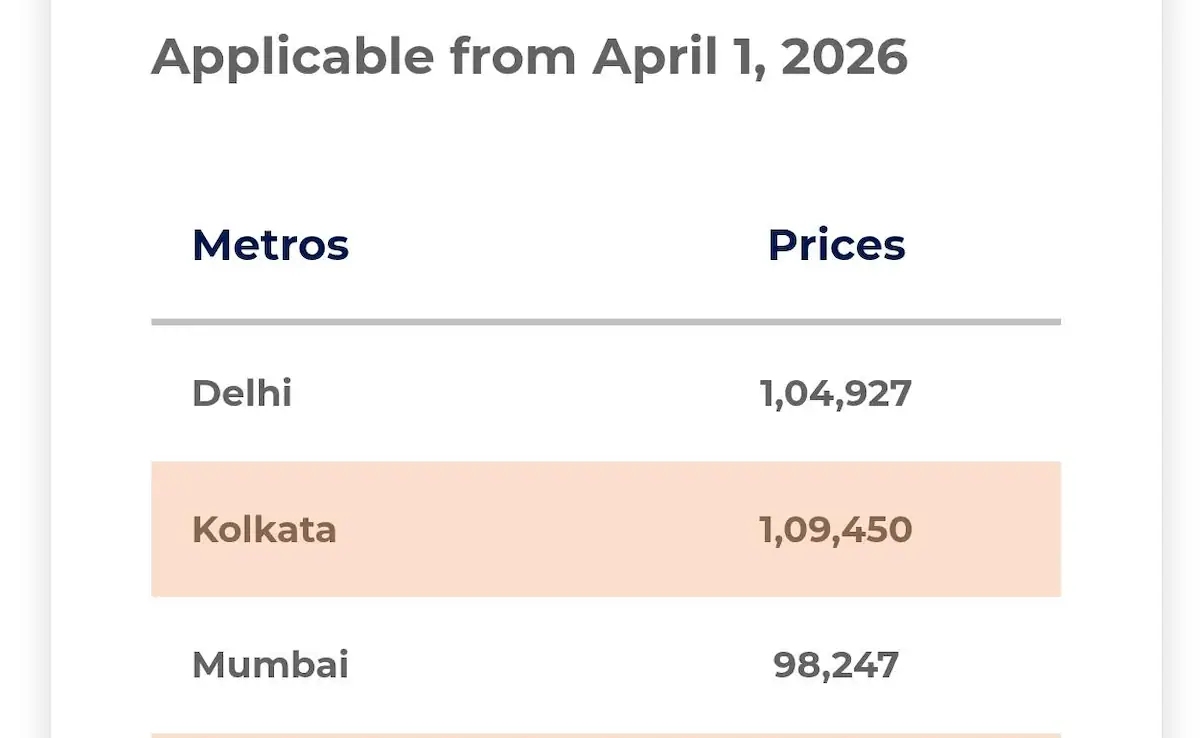Viewport: 1200px width, 738px height.
Task: Select the Mumbai city name
Action: pyautogui.click(x=270, y=665)
